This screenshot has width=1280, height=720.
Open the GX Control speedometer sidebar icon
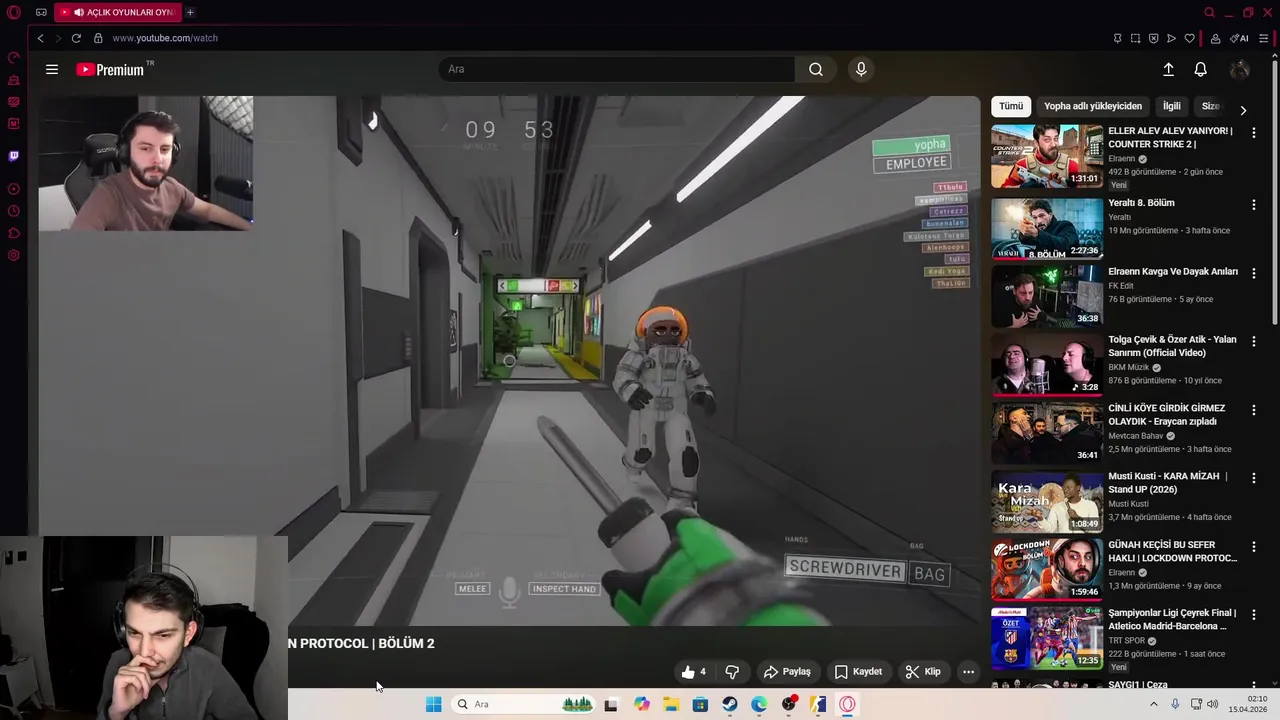[x=14, y=57]
